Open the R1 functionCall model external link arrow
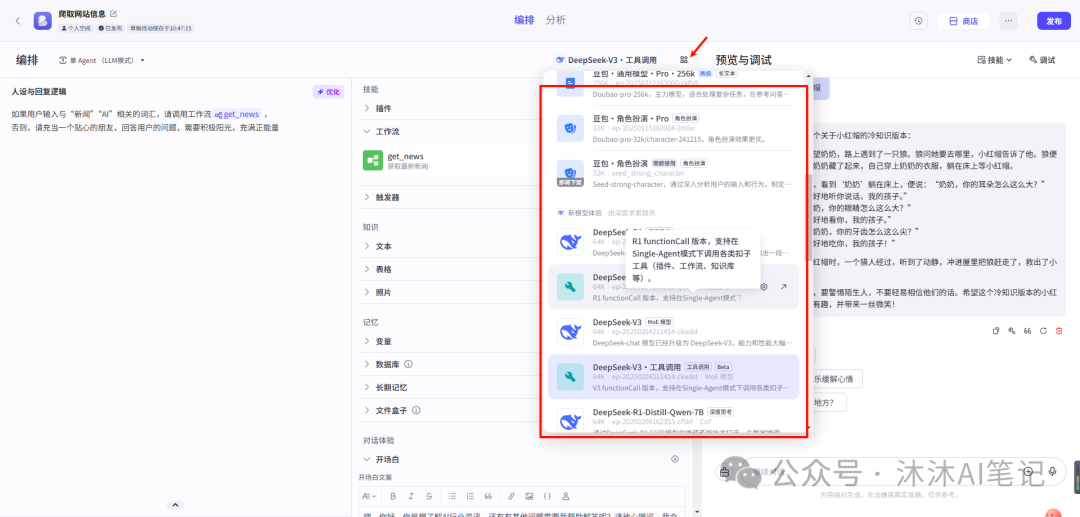Viewport: 1080px width, 517px height. pos(784,286)
